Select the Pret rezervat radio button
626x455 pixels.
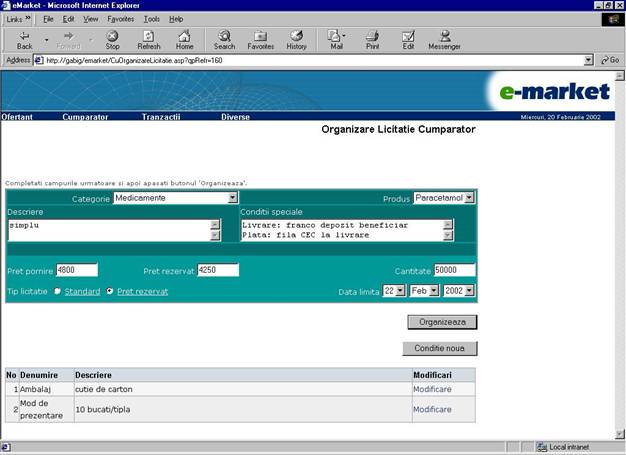pos(110,291)
